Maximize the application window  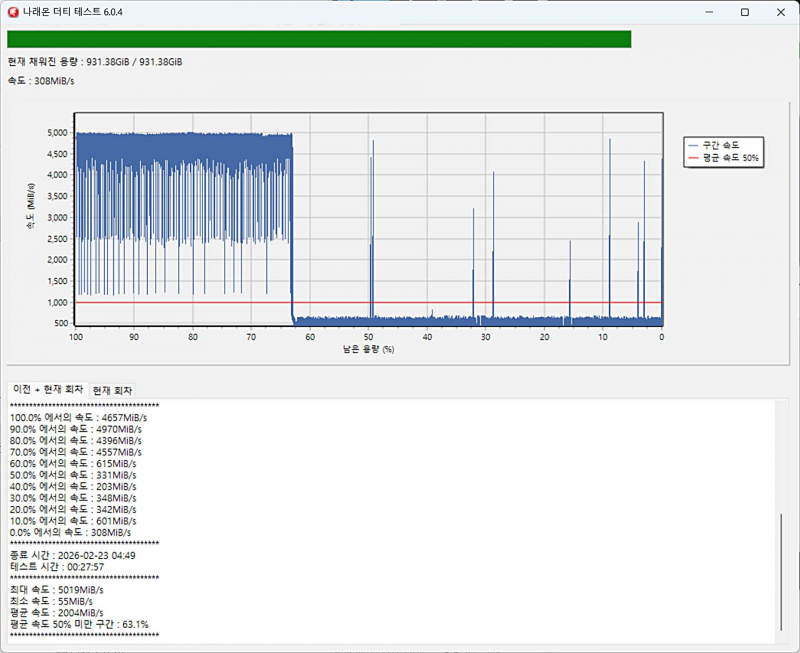pyautogui.click(x=744, y=12)
